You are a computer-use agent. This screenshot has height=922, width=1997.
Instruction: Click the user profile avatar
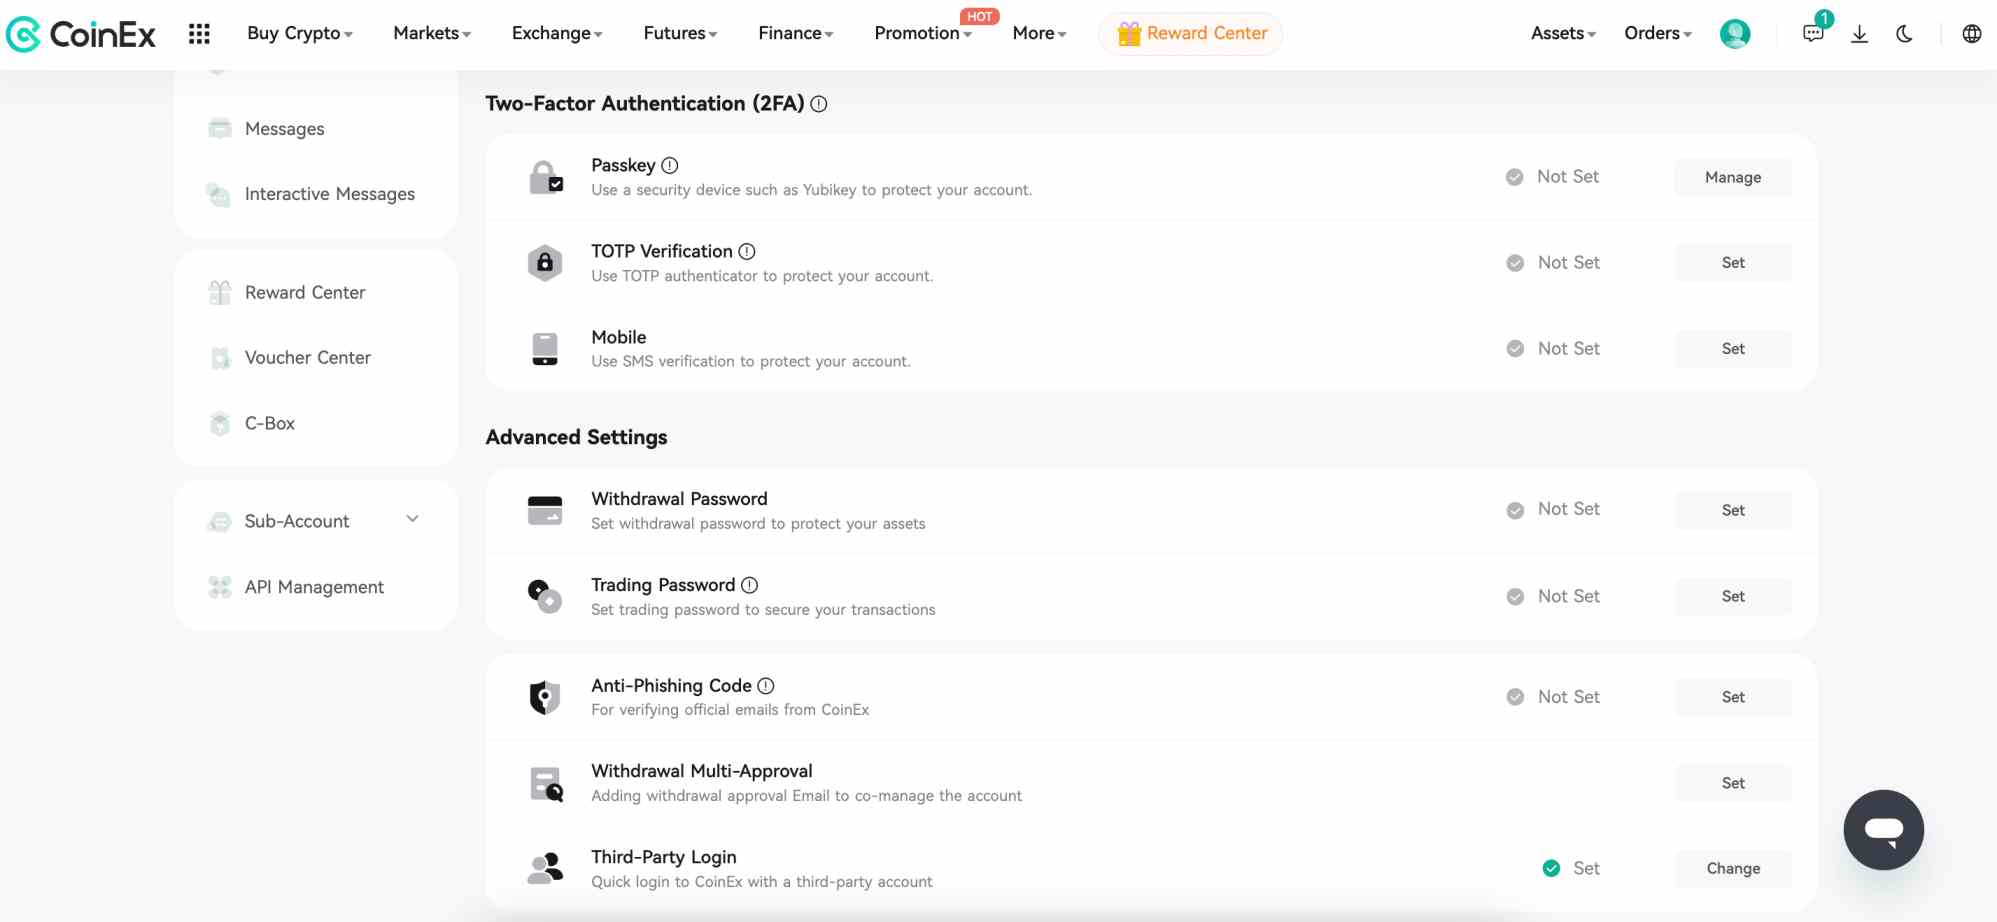pyautogui.click(x=1734, y=34)
